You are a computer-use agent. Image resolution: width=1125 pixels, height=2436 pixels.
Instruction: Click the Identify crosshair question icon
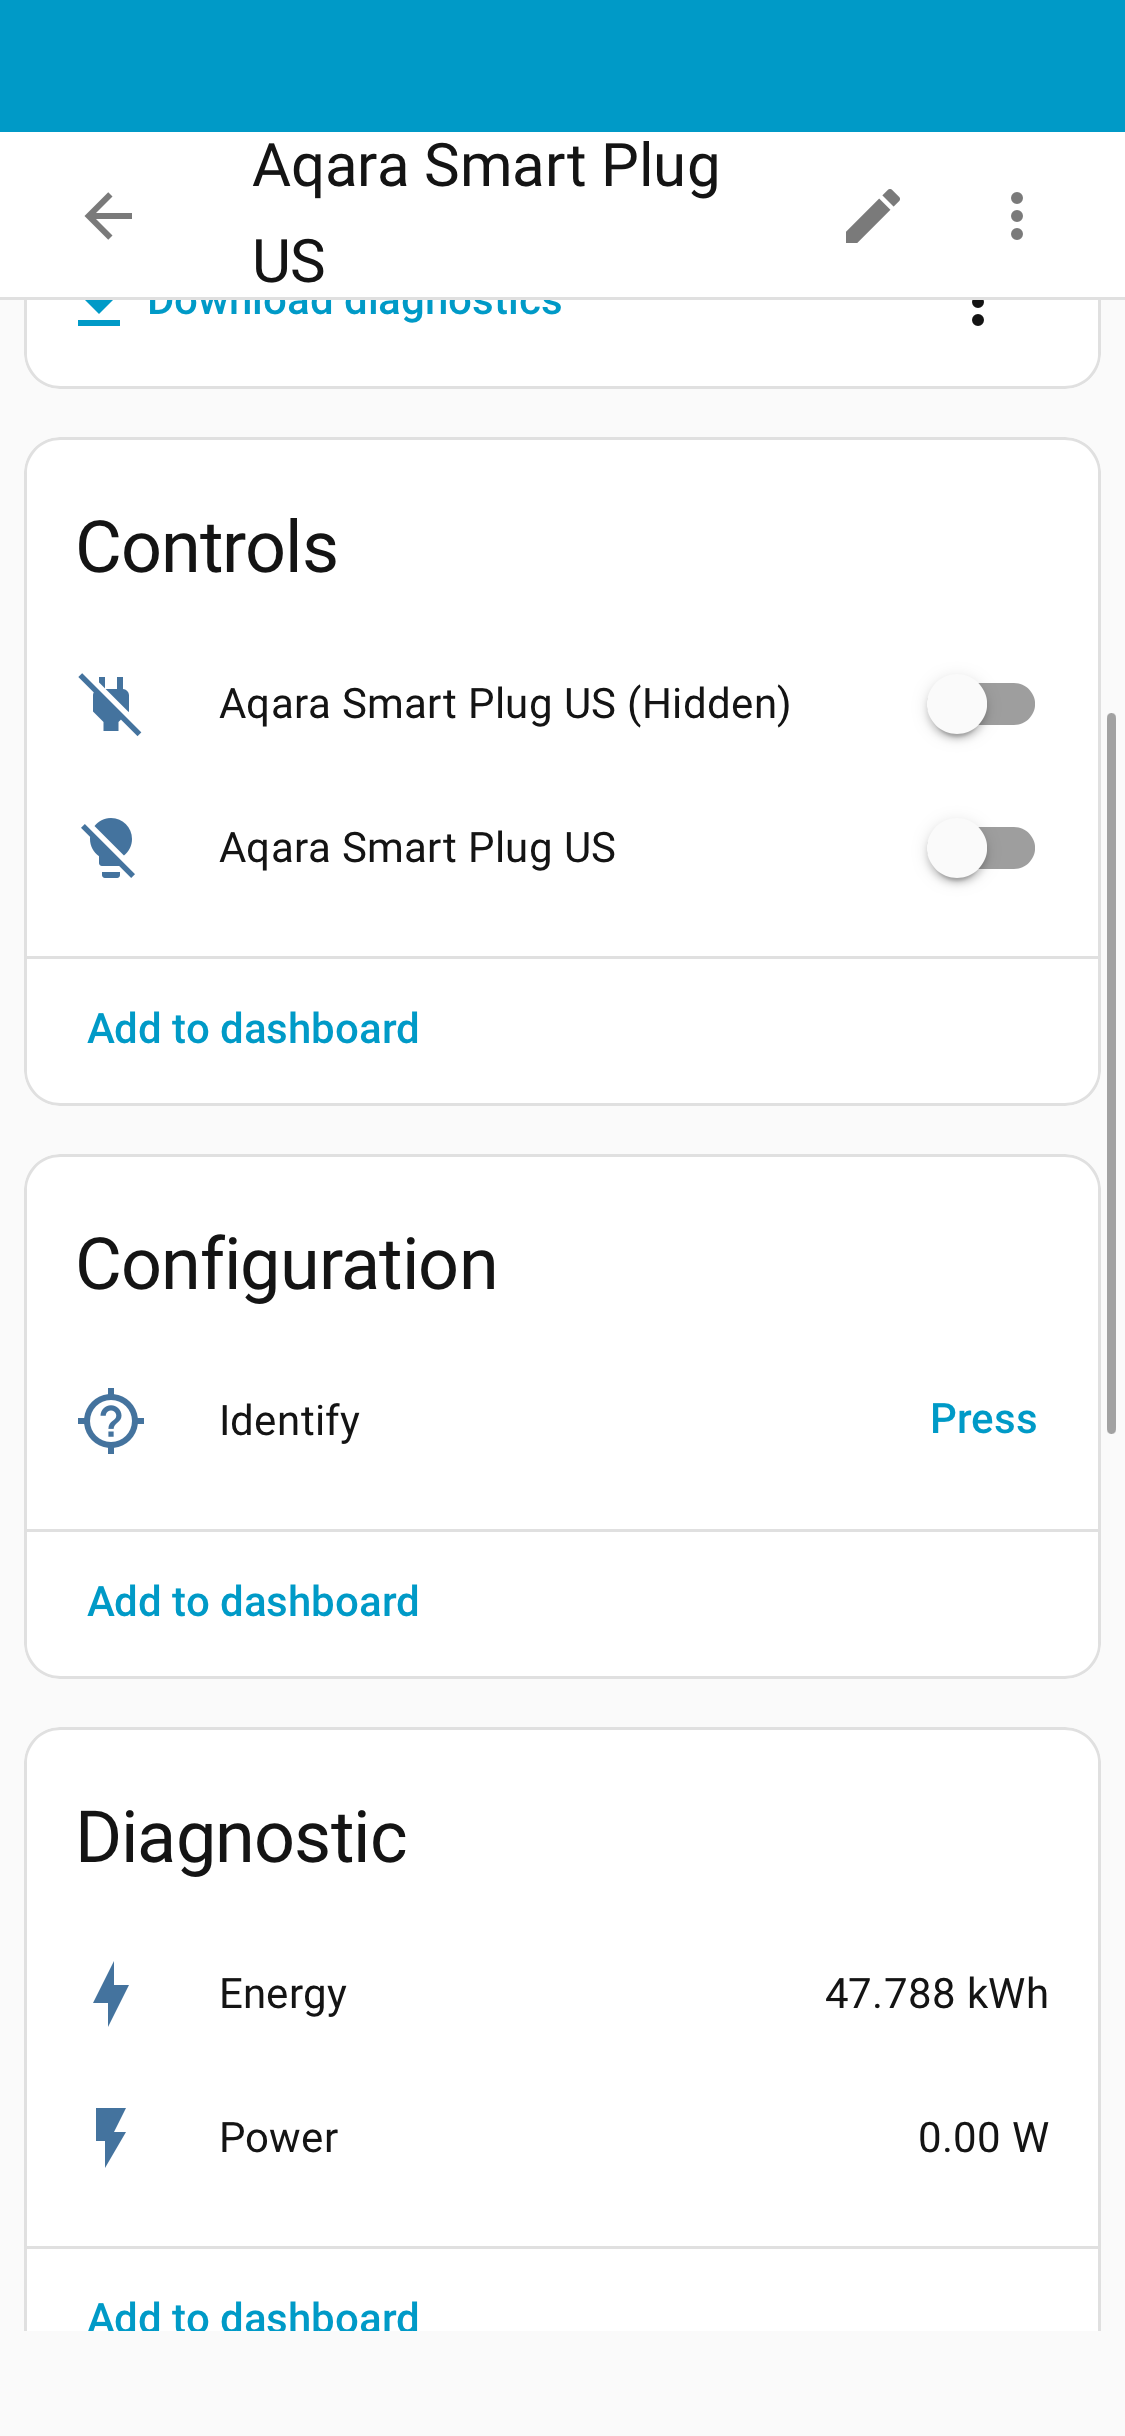tap(111, 1420)
